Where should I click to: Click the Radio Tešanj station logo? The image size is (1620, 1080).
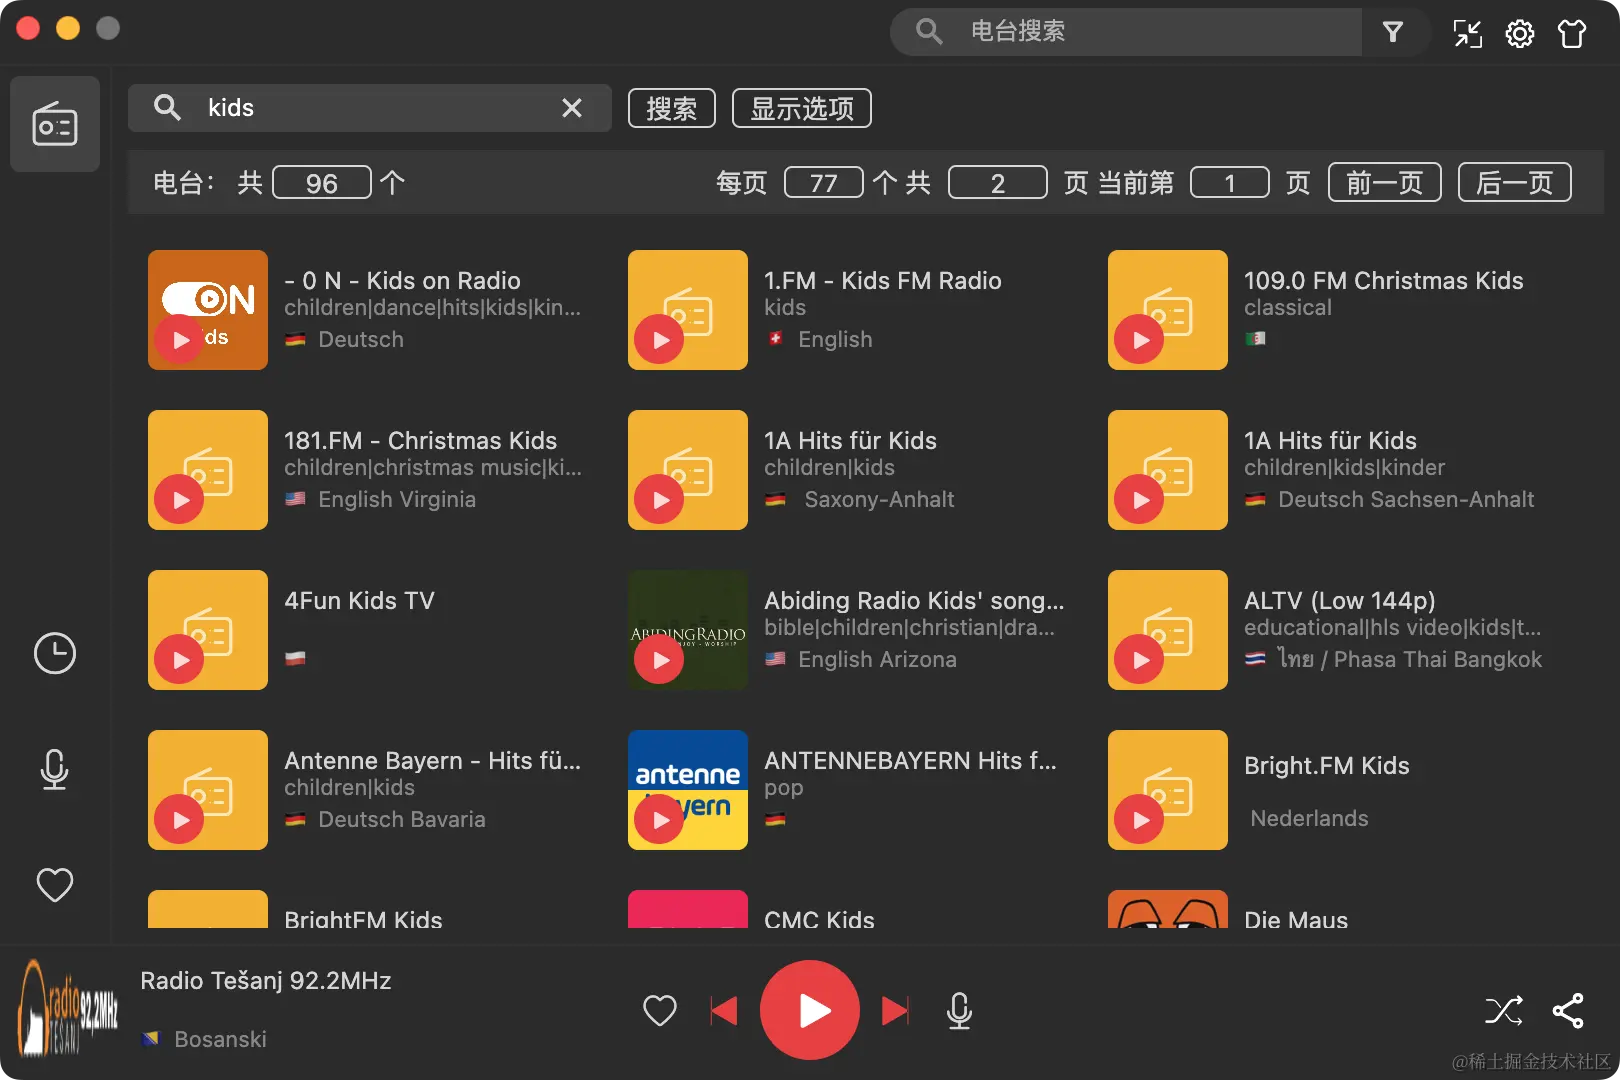click(68, 1007)
